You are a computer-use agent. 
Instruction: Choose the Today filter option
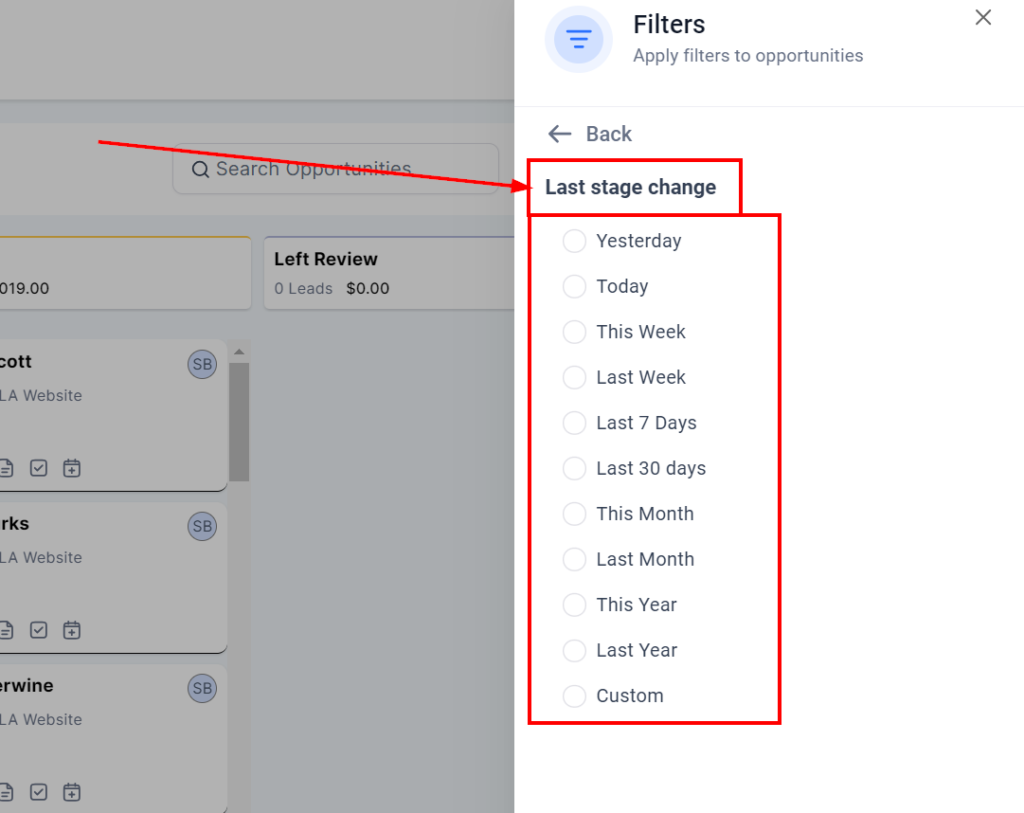[574, 287]
